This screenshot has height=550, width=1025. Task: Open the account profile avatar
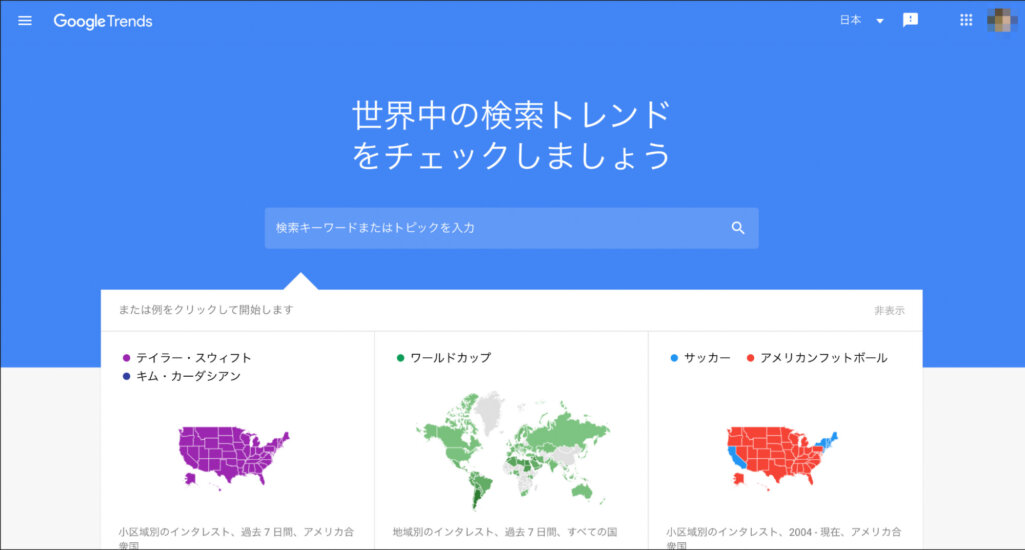click(1001, 20)
